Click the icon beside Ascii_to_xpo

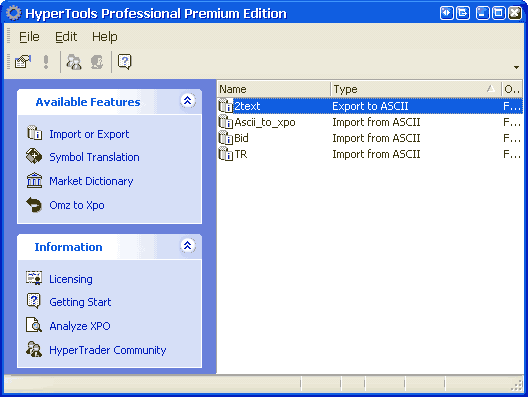pos(226,122)
